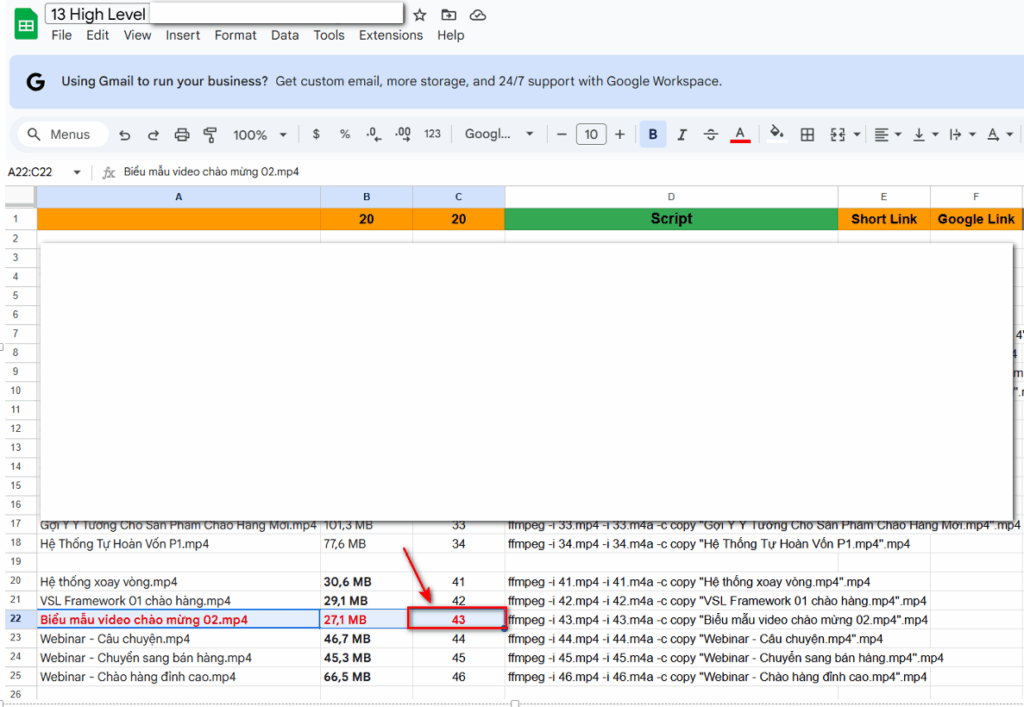Open the Edit menu
The width and height of the screenshot is (1024, 707).
click(97, 35)
